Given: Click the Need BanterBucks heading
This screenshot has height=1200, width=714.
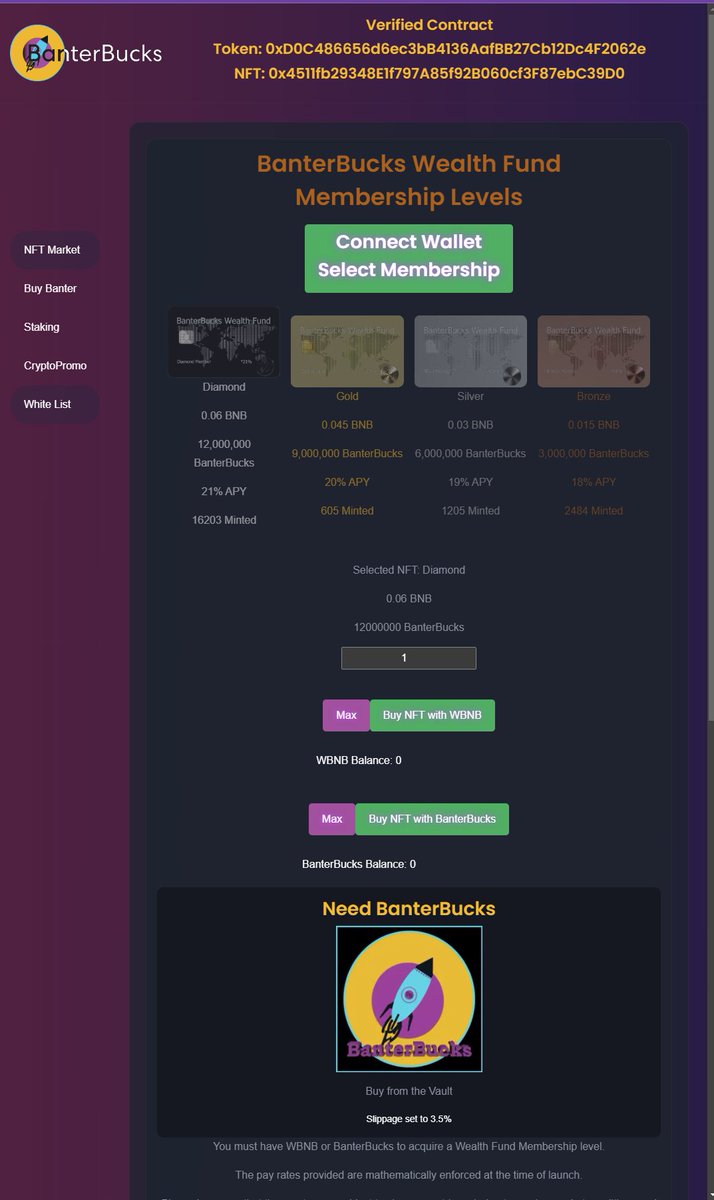Looking at the screenshot, I should (x=409, y=909).
